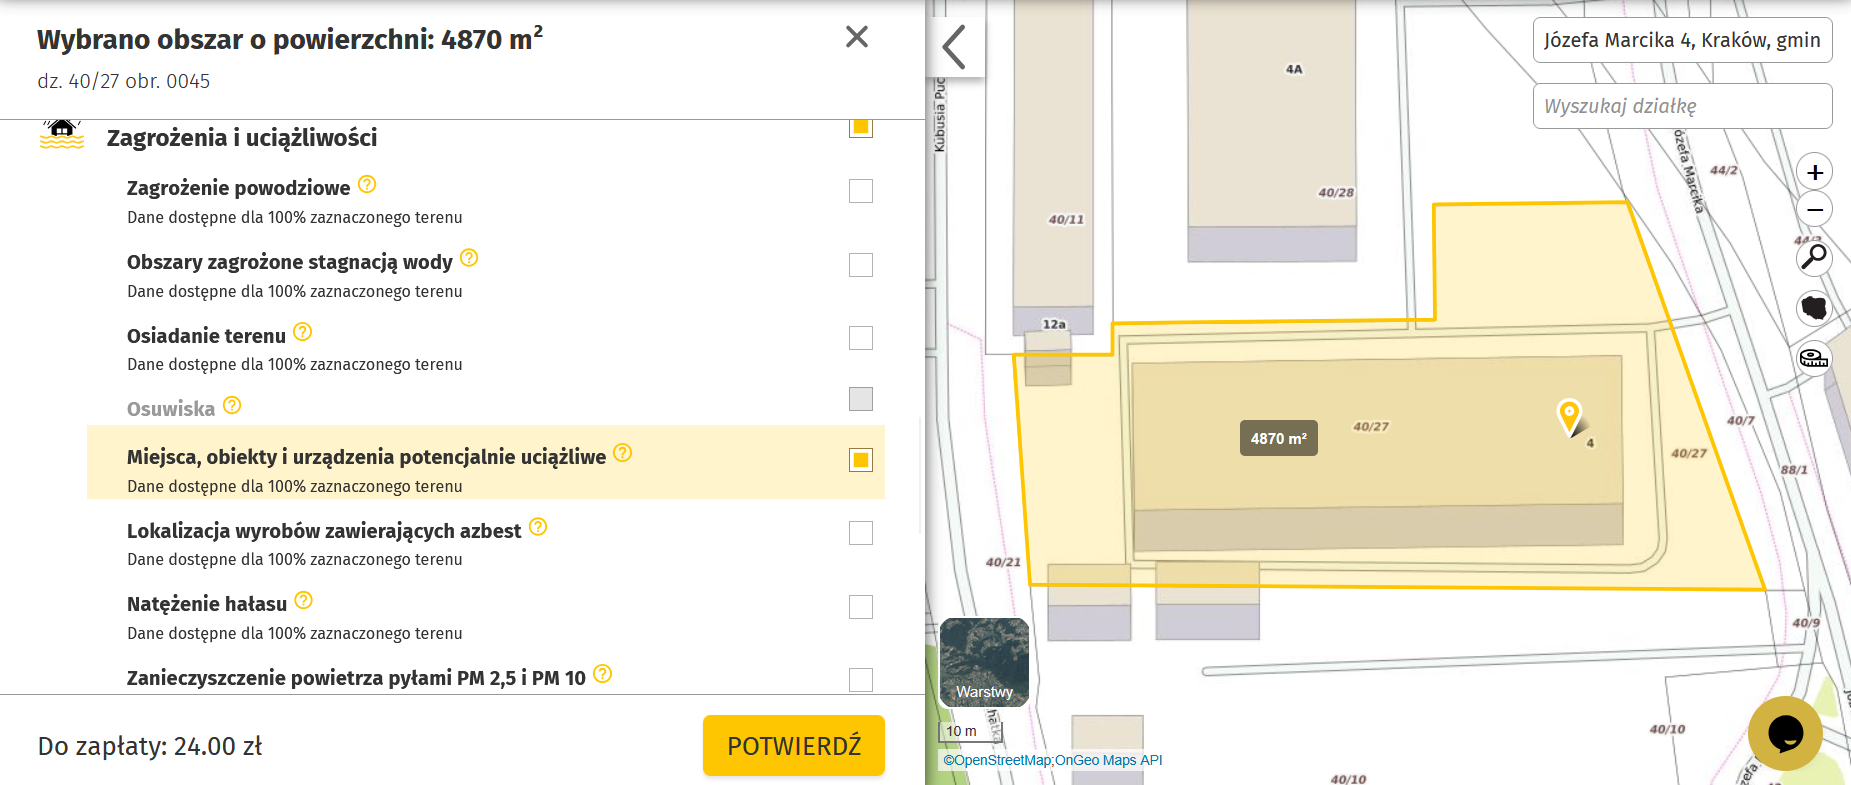
Task: Click help icon next to Zagrożenie powodziowe
Action: 367,185
